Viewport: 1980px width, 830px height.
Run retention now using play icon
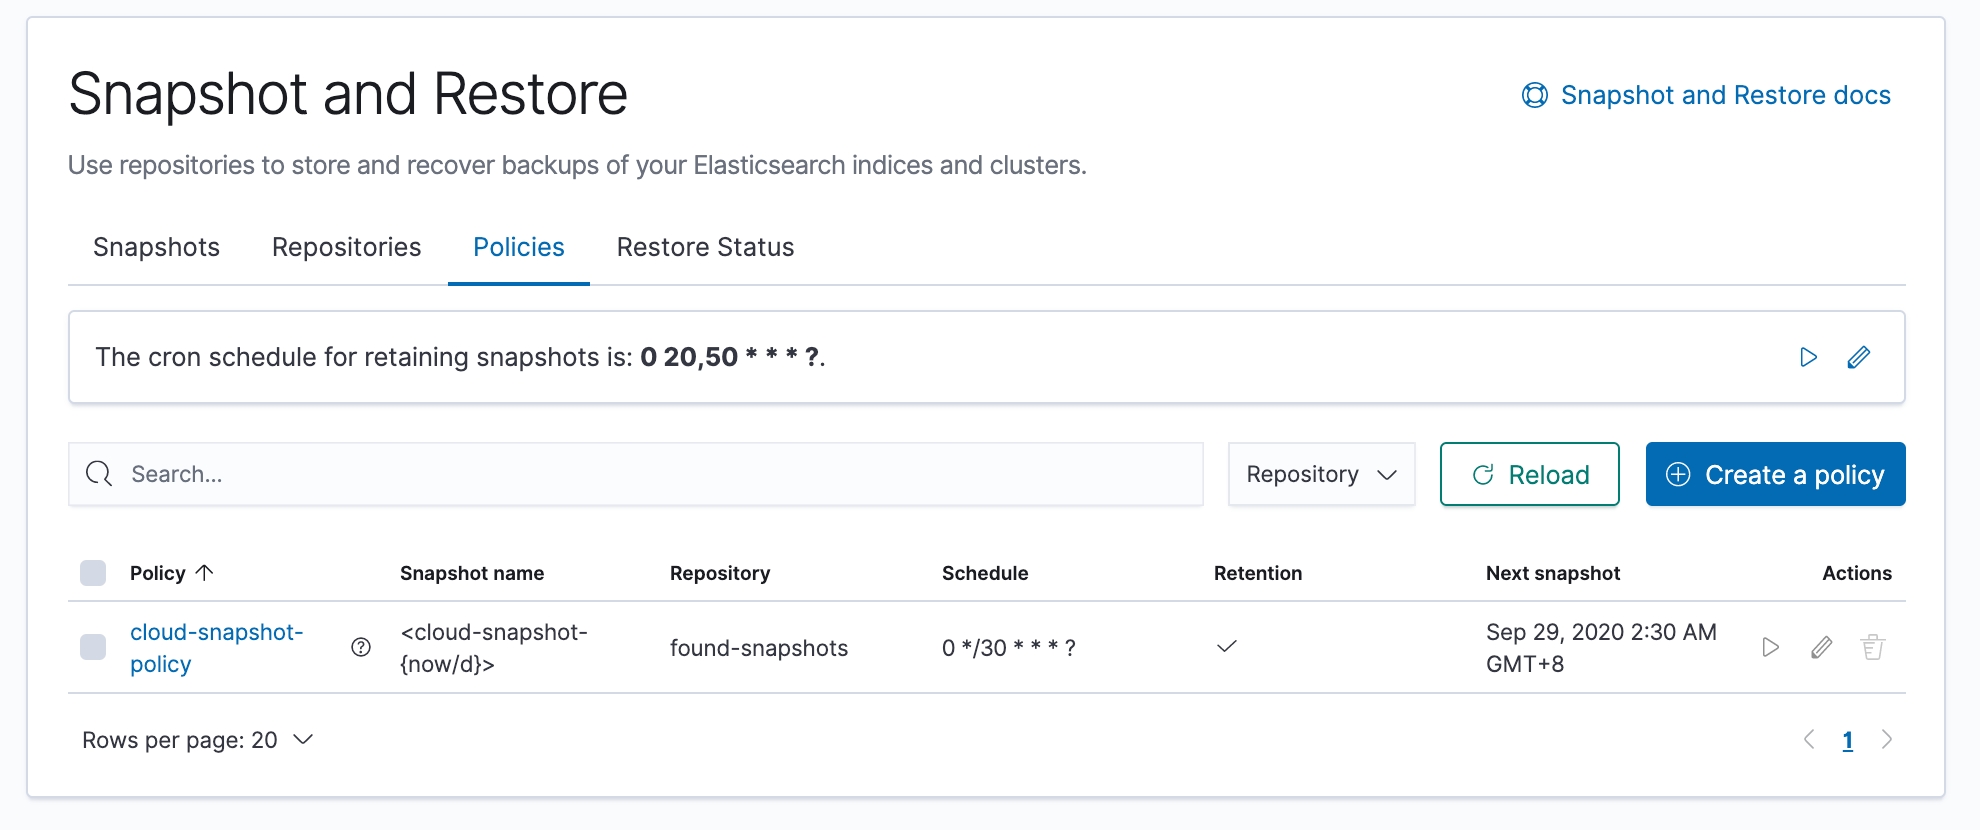pyautogui.click(x=1808, y=357)
